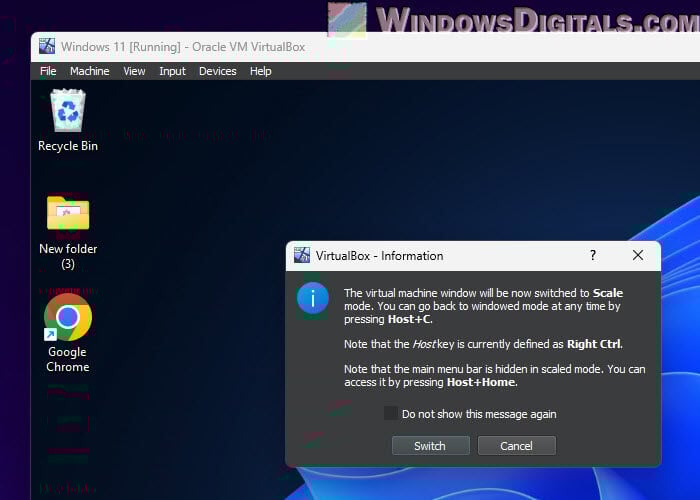Select the Google Chrome shortcut icon
This screenshot has width=700, height=500.
(68, 317)
